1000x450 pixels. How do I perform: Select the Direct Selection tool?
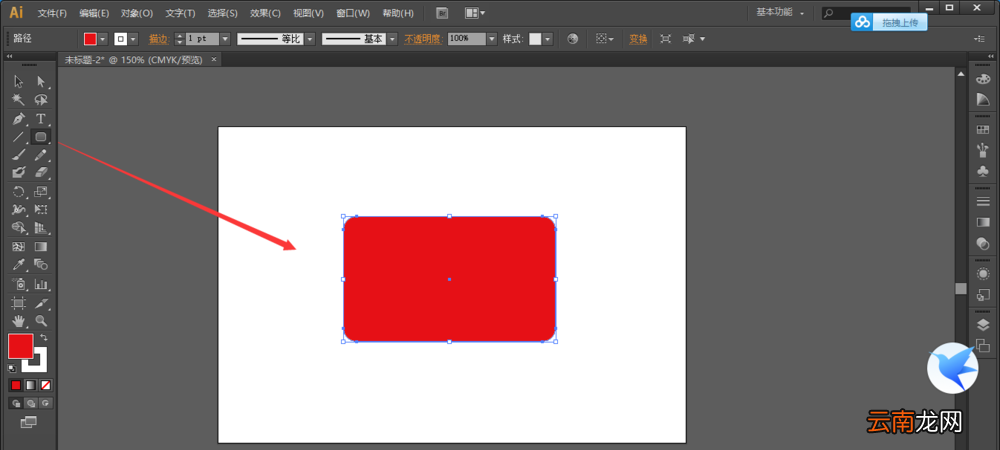point(41,82)
